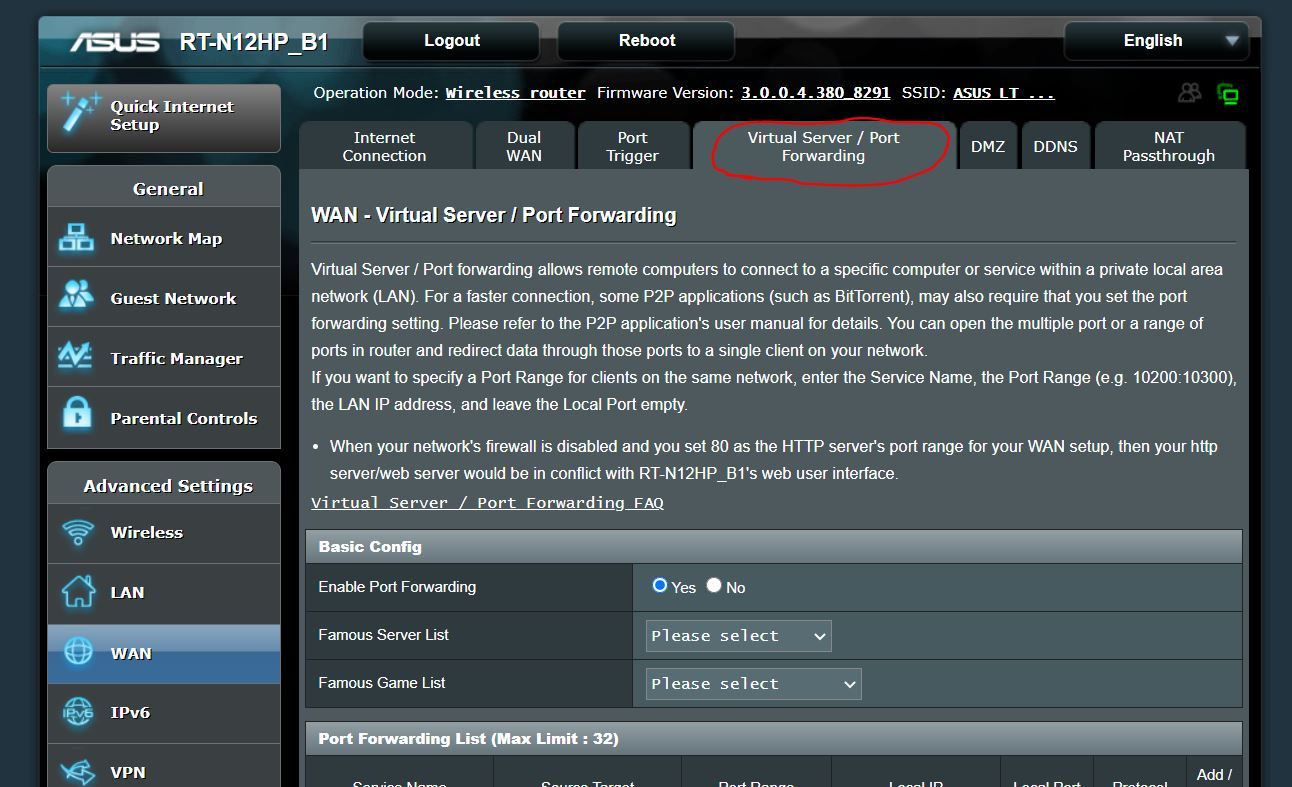Click the WAN globe icon

(x=78, y=651)
